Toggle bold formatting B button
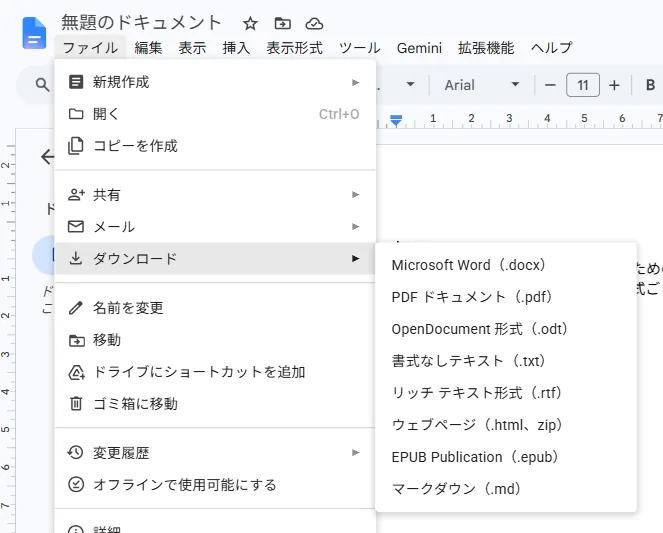This screenshot has height=533, width=663. tap(650, 85)
